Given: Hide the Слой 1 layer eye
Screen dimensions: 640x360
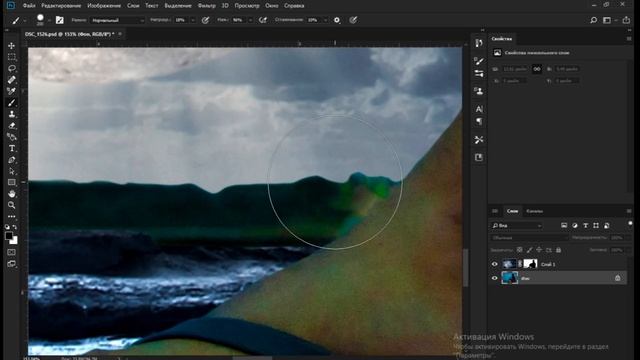Looking at the screenshot, I should coord(495,264).
